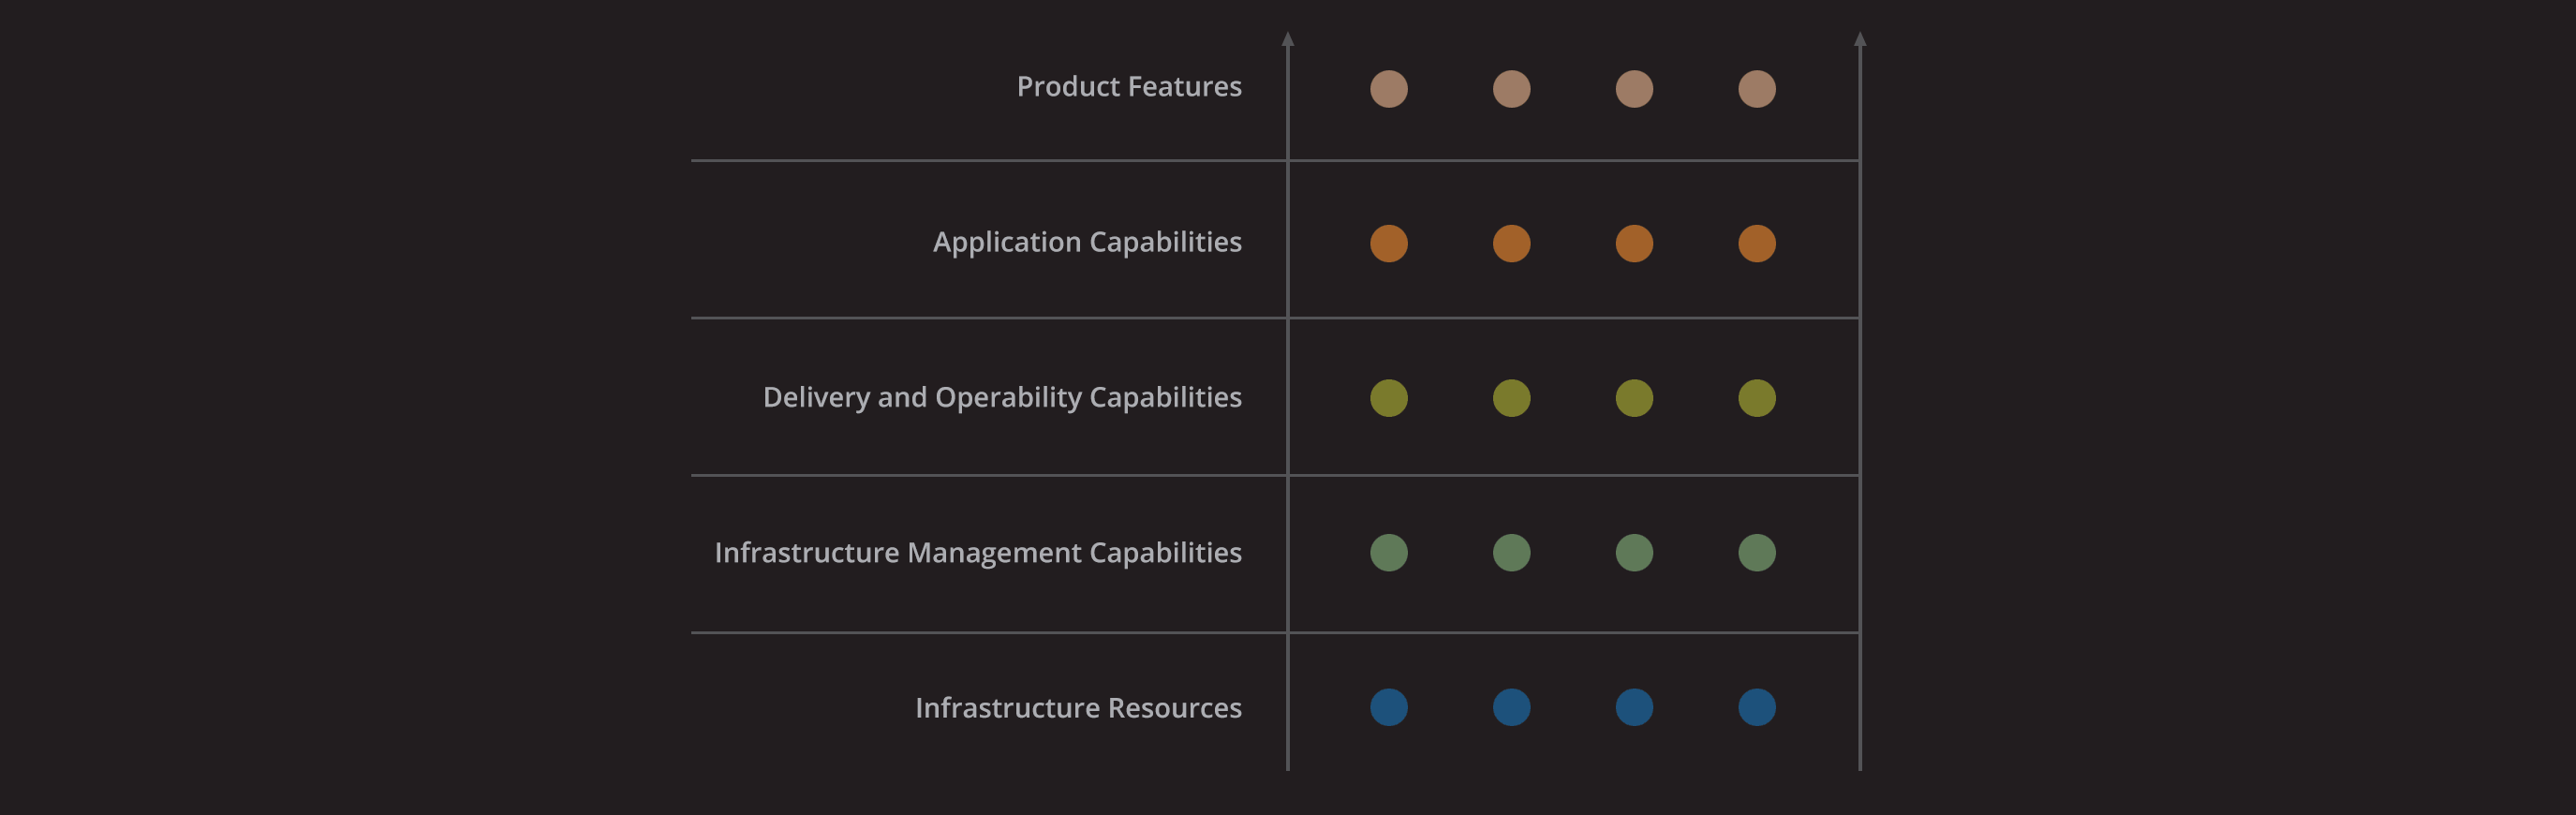Viewport: 2576px width, 815px height.
Task: Select the second green Infrastructure Management dot
Action: [1511, 553]
